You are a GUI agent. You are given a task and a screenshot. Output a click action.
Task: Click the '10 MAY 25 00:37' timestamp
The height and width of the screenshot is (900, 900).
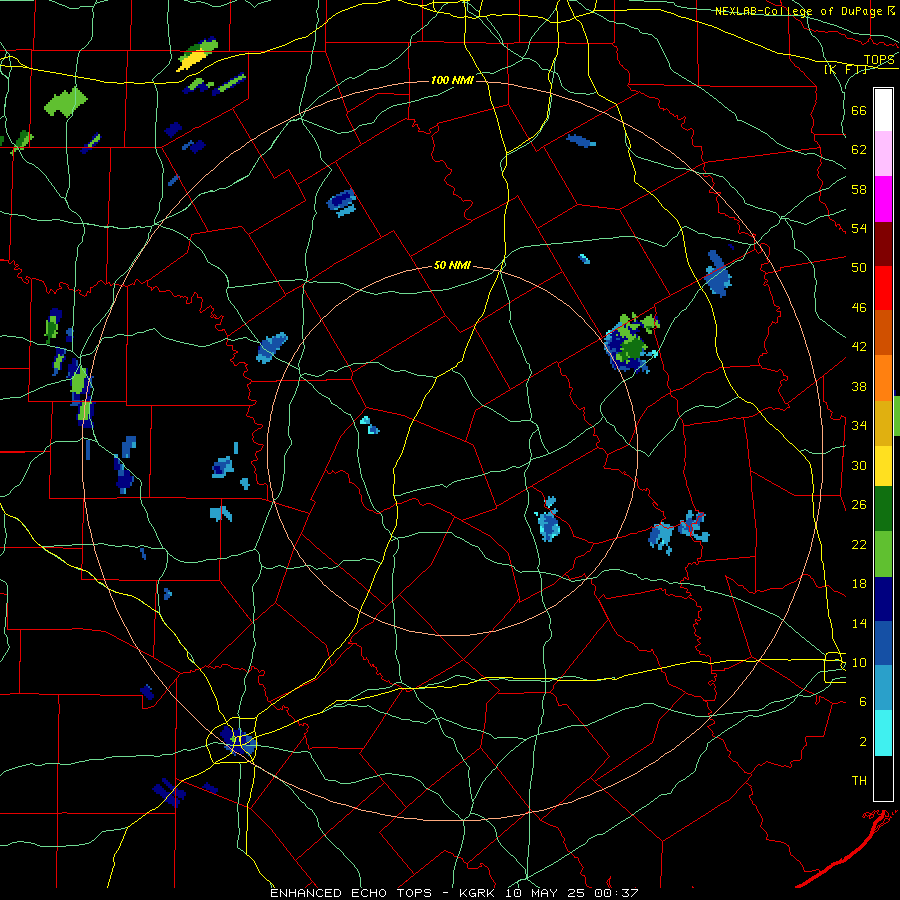(572, 893)
